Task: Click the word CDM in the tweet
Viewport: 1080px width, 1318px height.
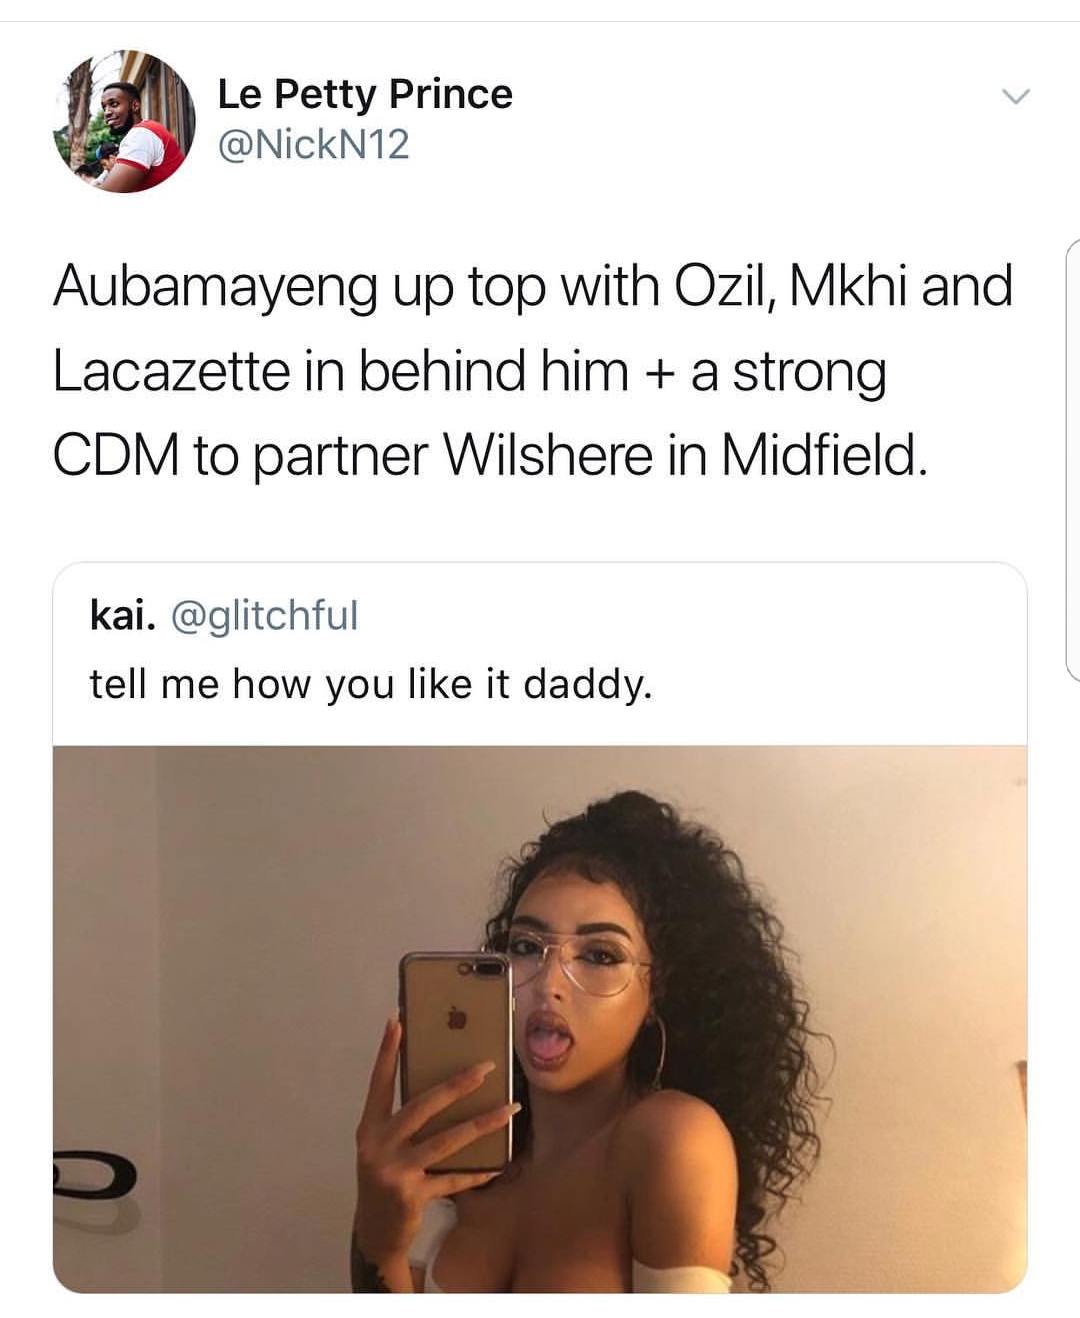Action: pos(115,456)
